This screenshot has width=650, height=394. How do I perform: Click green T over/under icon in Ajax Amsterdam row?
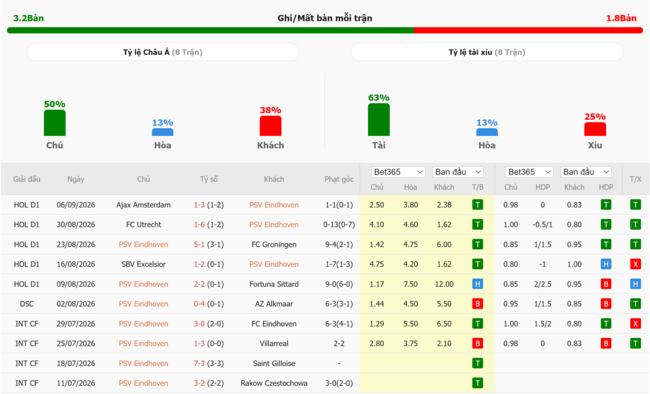click(635, 204)
